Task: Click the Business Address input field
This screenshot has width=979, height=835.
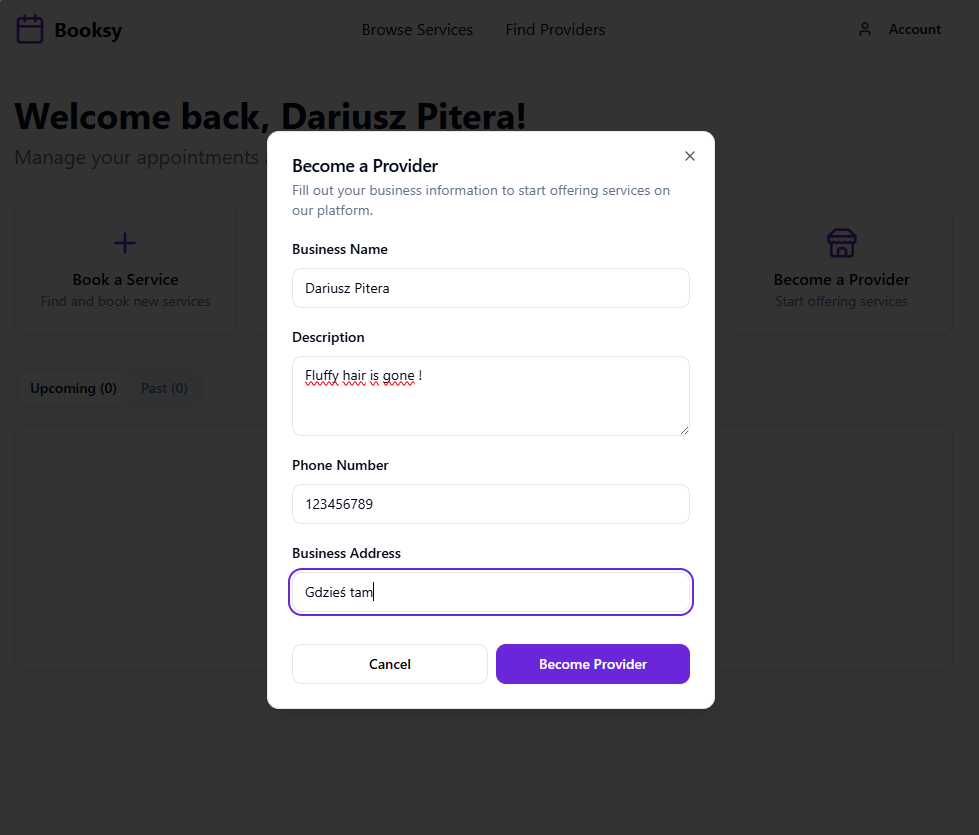Action: point(491,592)
